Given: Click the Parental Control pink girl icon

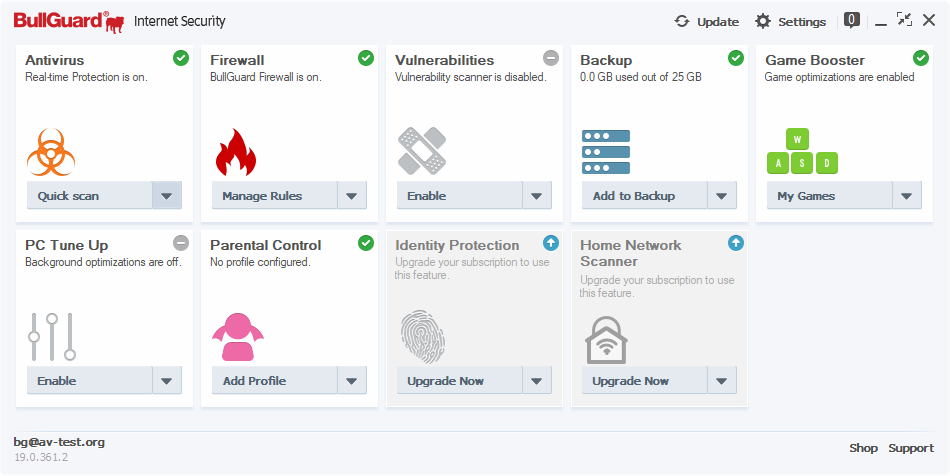Looking at the screenshot, I should pyautogui.click(x=237, y=337).
